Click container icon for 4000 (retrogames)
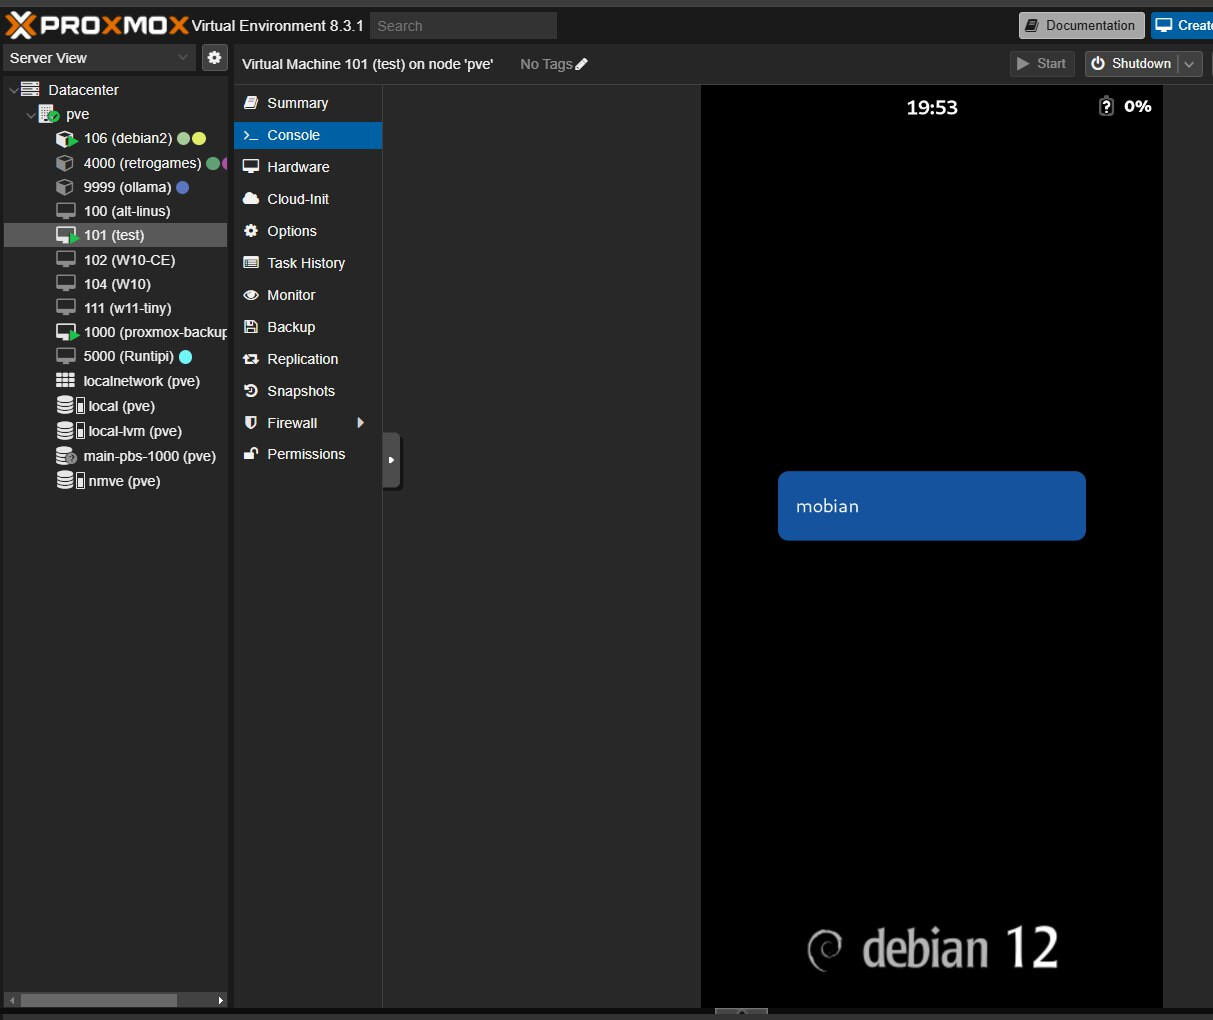The image size is (1213, 1020). tap(65, 163)
